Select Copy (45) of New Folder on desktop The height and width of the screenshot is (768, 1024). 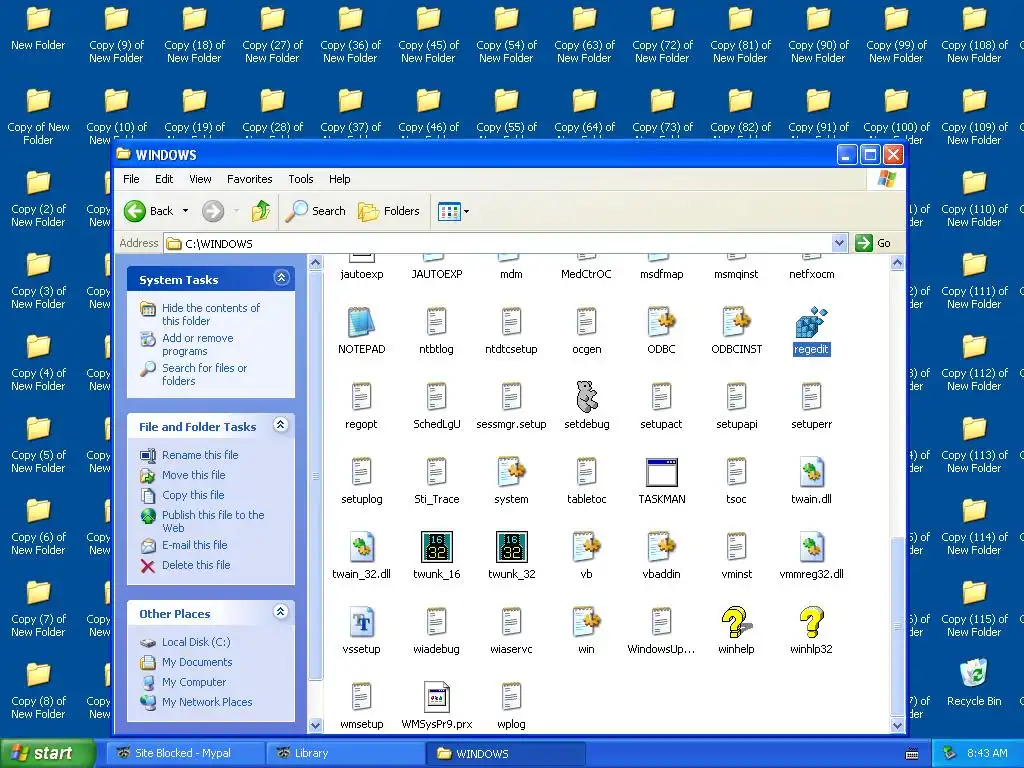coord(428,35)
